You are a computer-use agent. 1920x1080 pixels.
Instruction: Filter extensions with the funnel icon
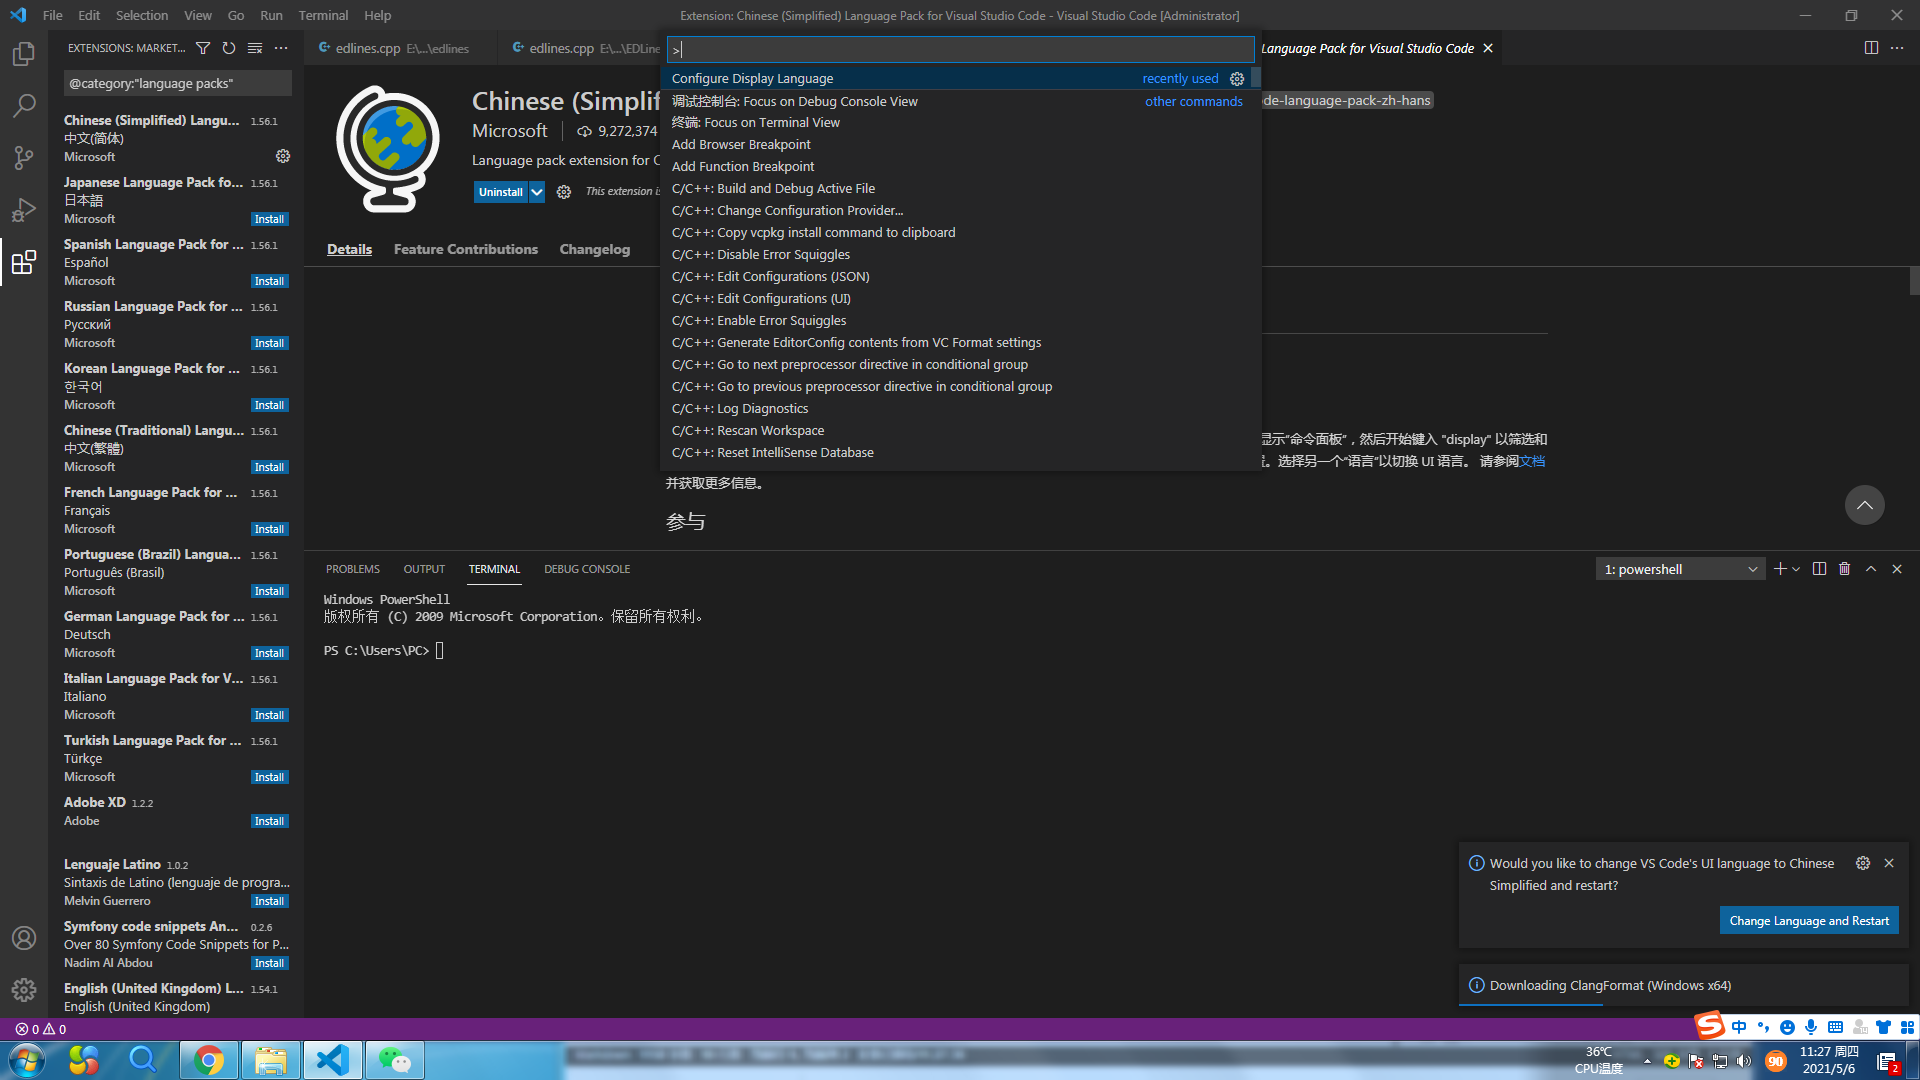coord(203,48)
